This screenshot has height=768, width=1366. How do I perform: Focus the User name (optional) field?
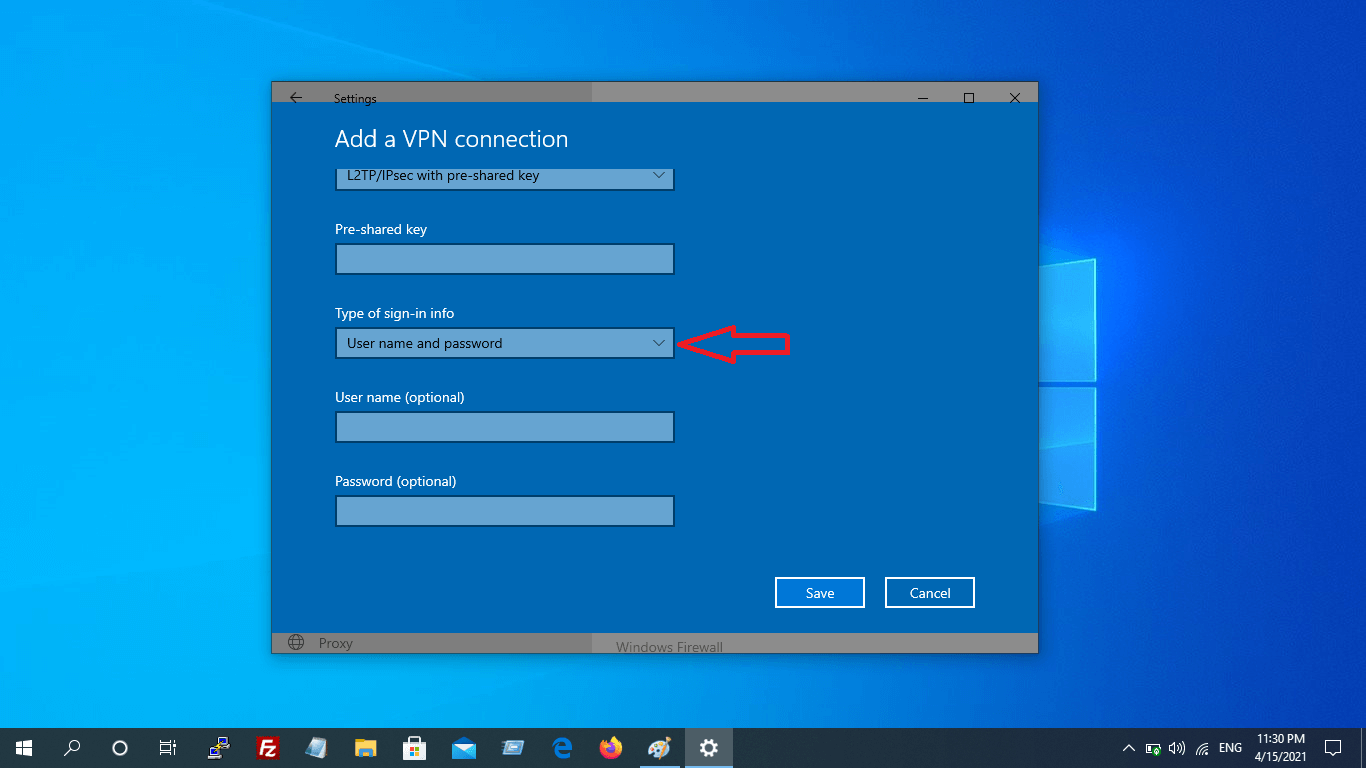point(504,427)
